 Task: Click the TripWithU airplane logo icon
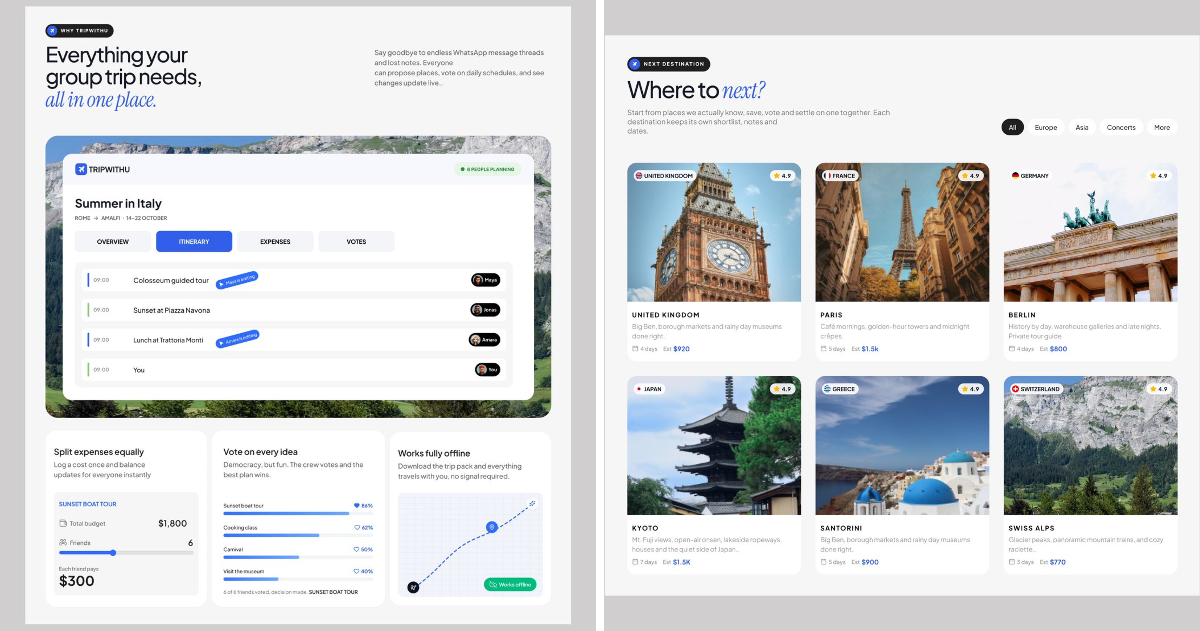click(81, 169)
